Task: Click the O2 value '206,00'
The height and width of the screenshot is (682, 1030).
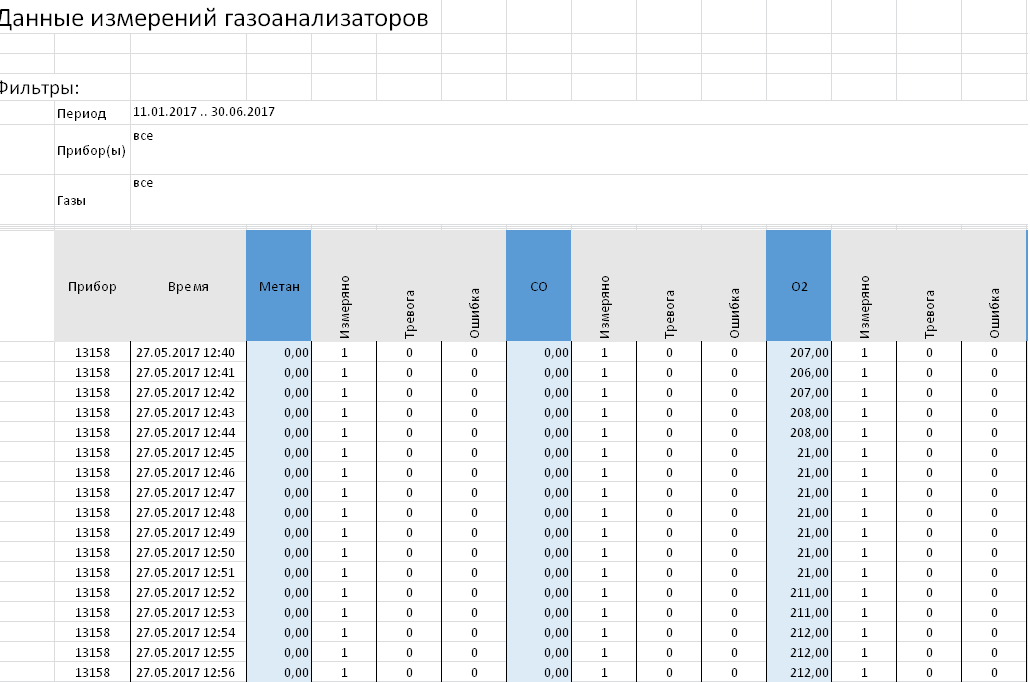Action: [809, 372]
